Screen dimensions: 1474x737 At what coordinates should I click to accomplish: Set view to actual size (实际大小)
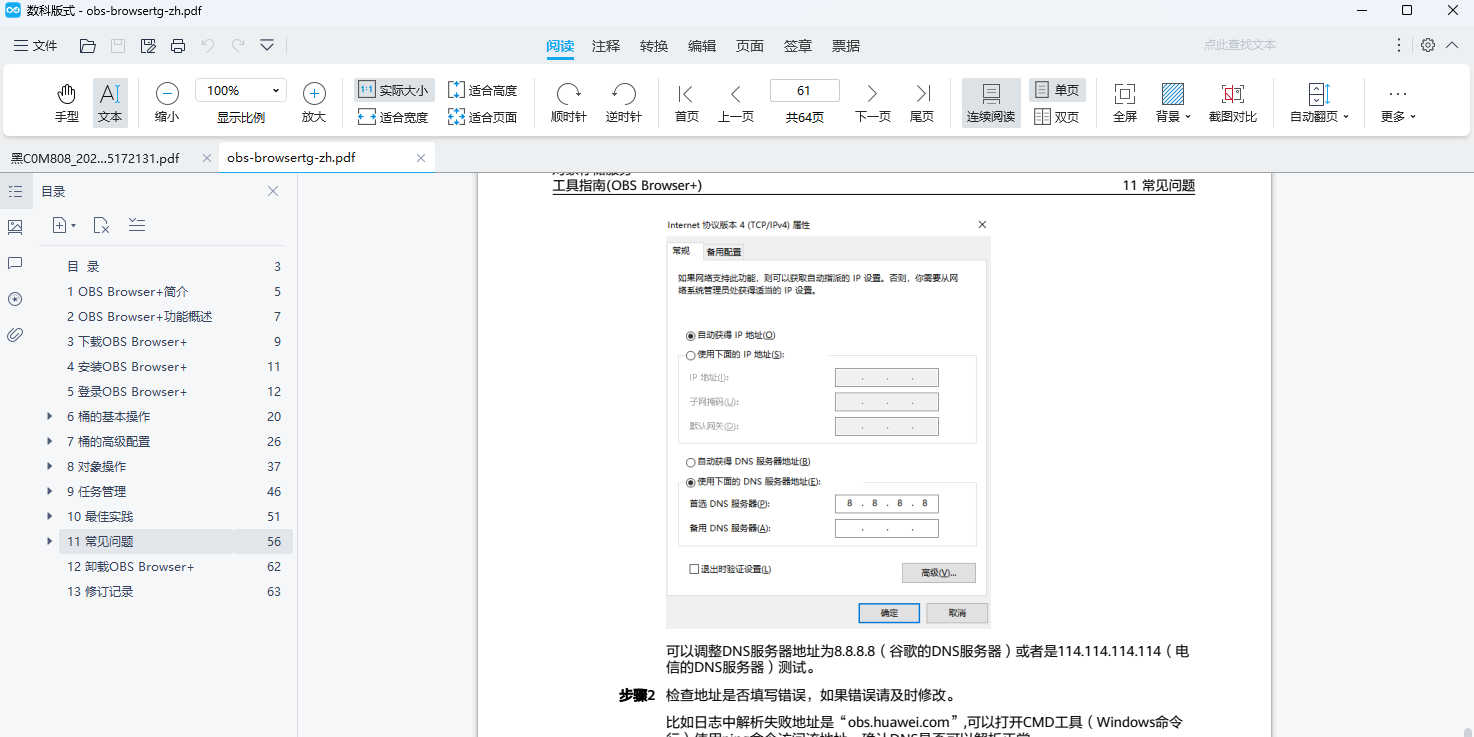(394, 90)
